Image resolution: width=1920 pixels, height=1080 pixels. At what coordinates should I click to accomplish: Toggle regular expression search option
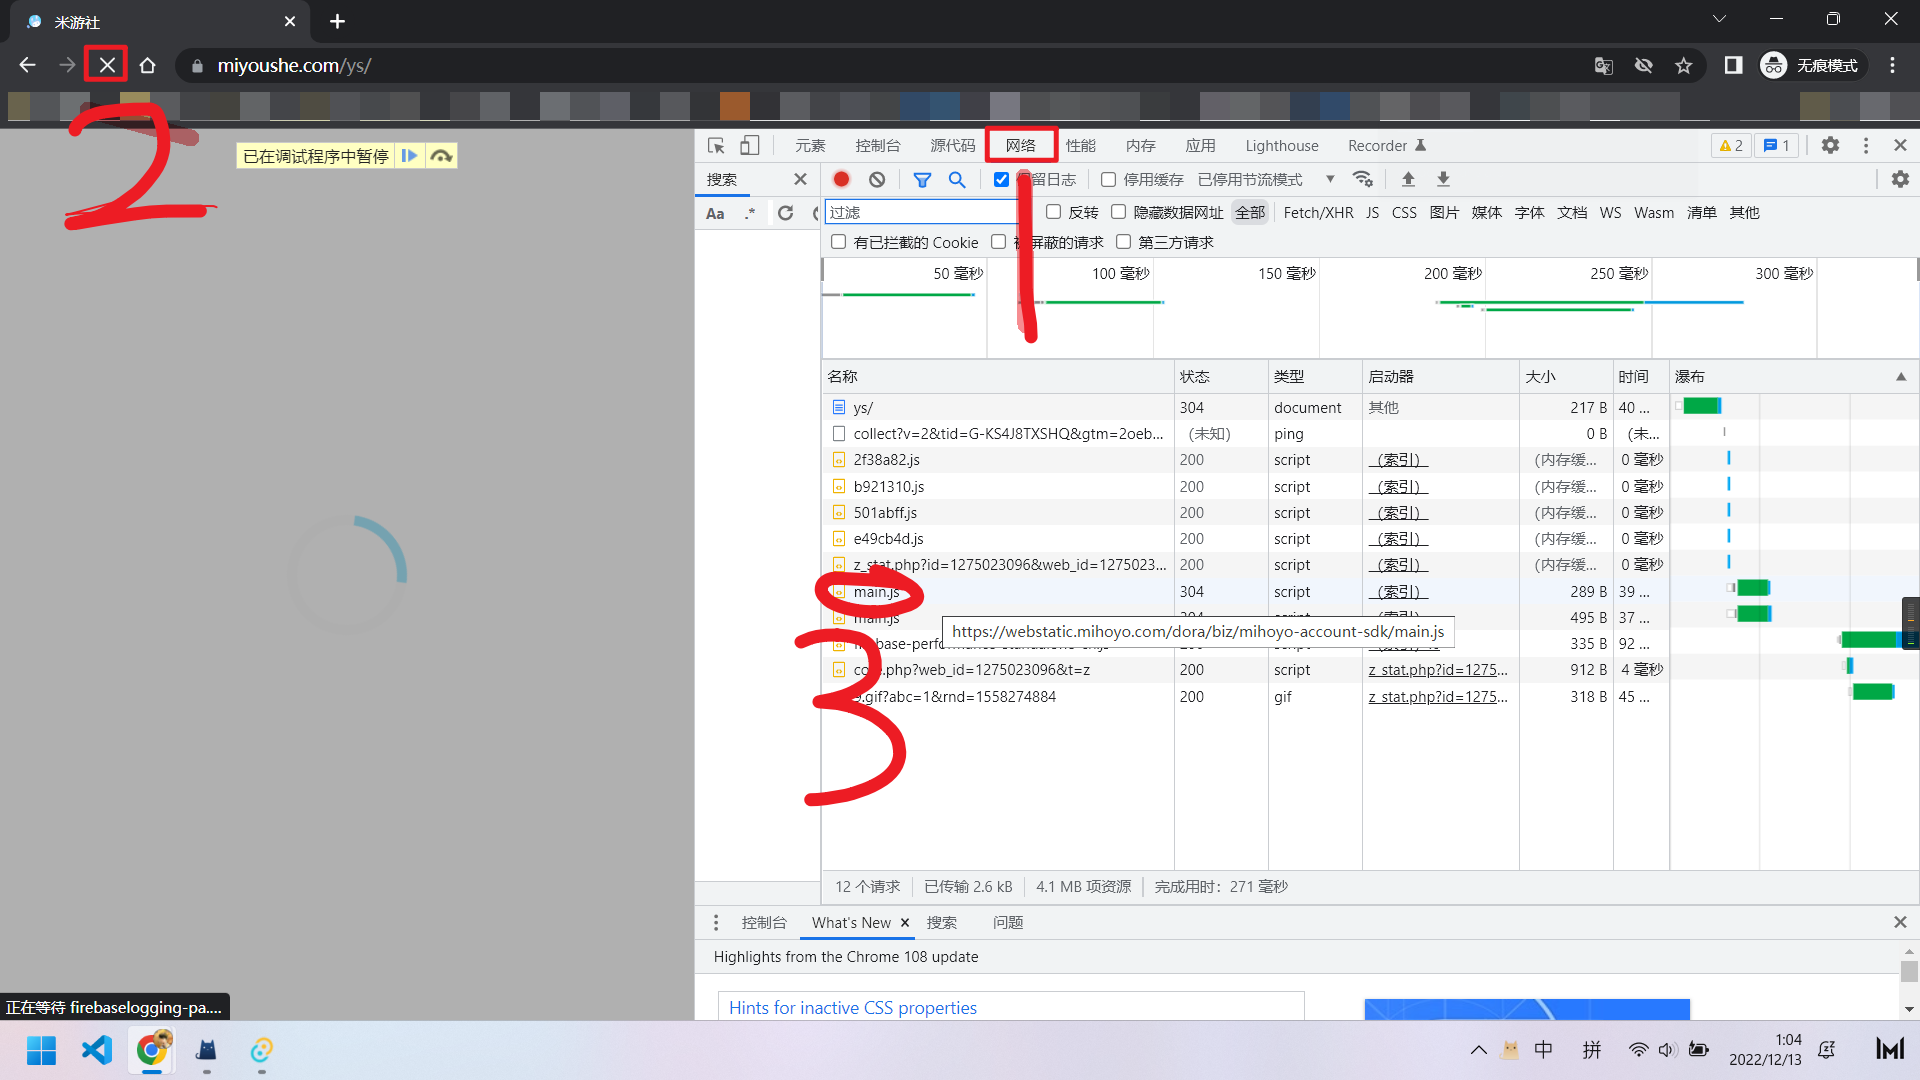750,213
